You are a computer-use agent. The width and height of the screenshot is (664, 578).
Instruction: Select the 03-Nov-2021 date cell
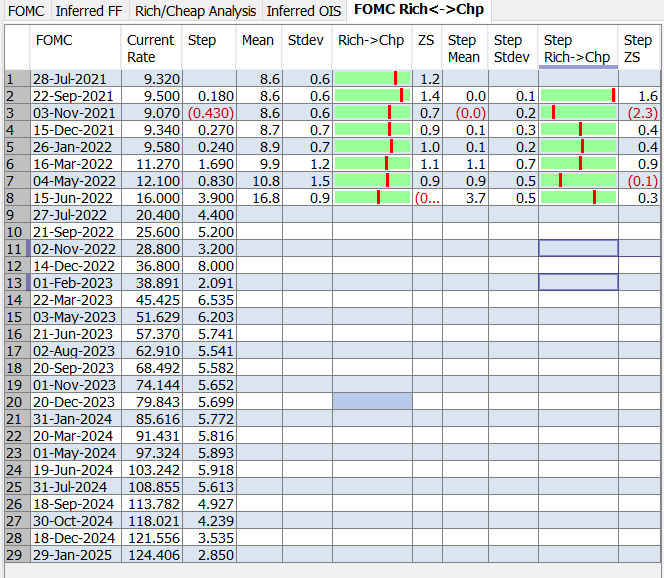(x=76, y=113)
